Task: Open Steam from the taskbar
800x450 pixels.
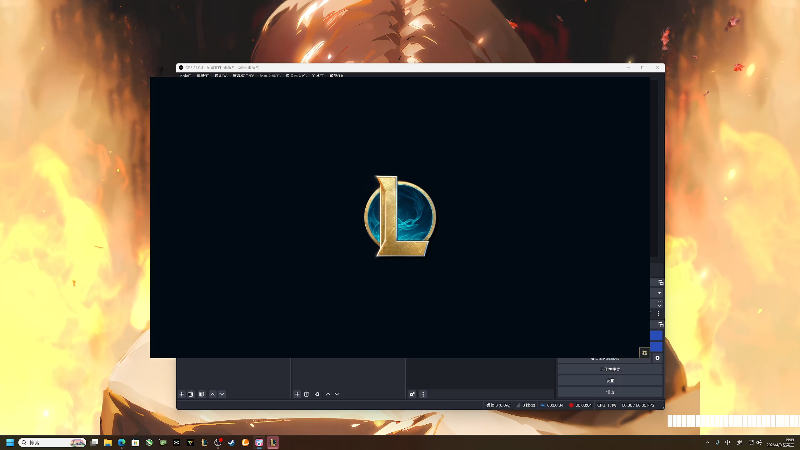Action: pos(232,442)
